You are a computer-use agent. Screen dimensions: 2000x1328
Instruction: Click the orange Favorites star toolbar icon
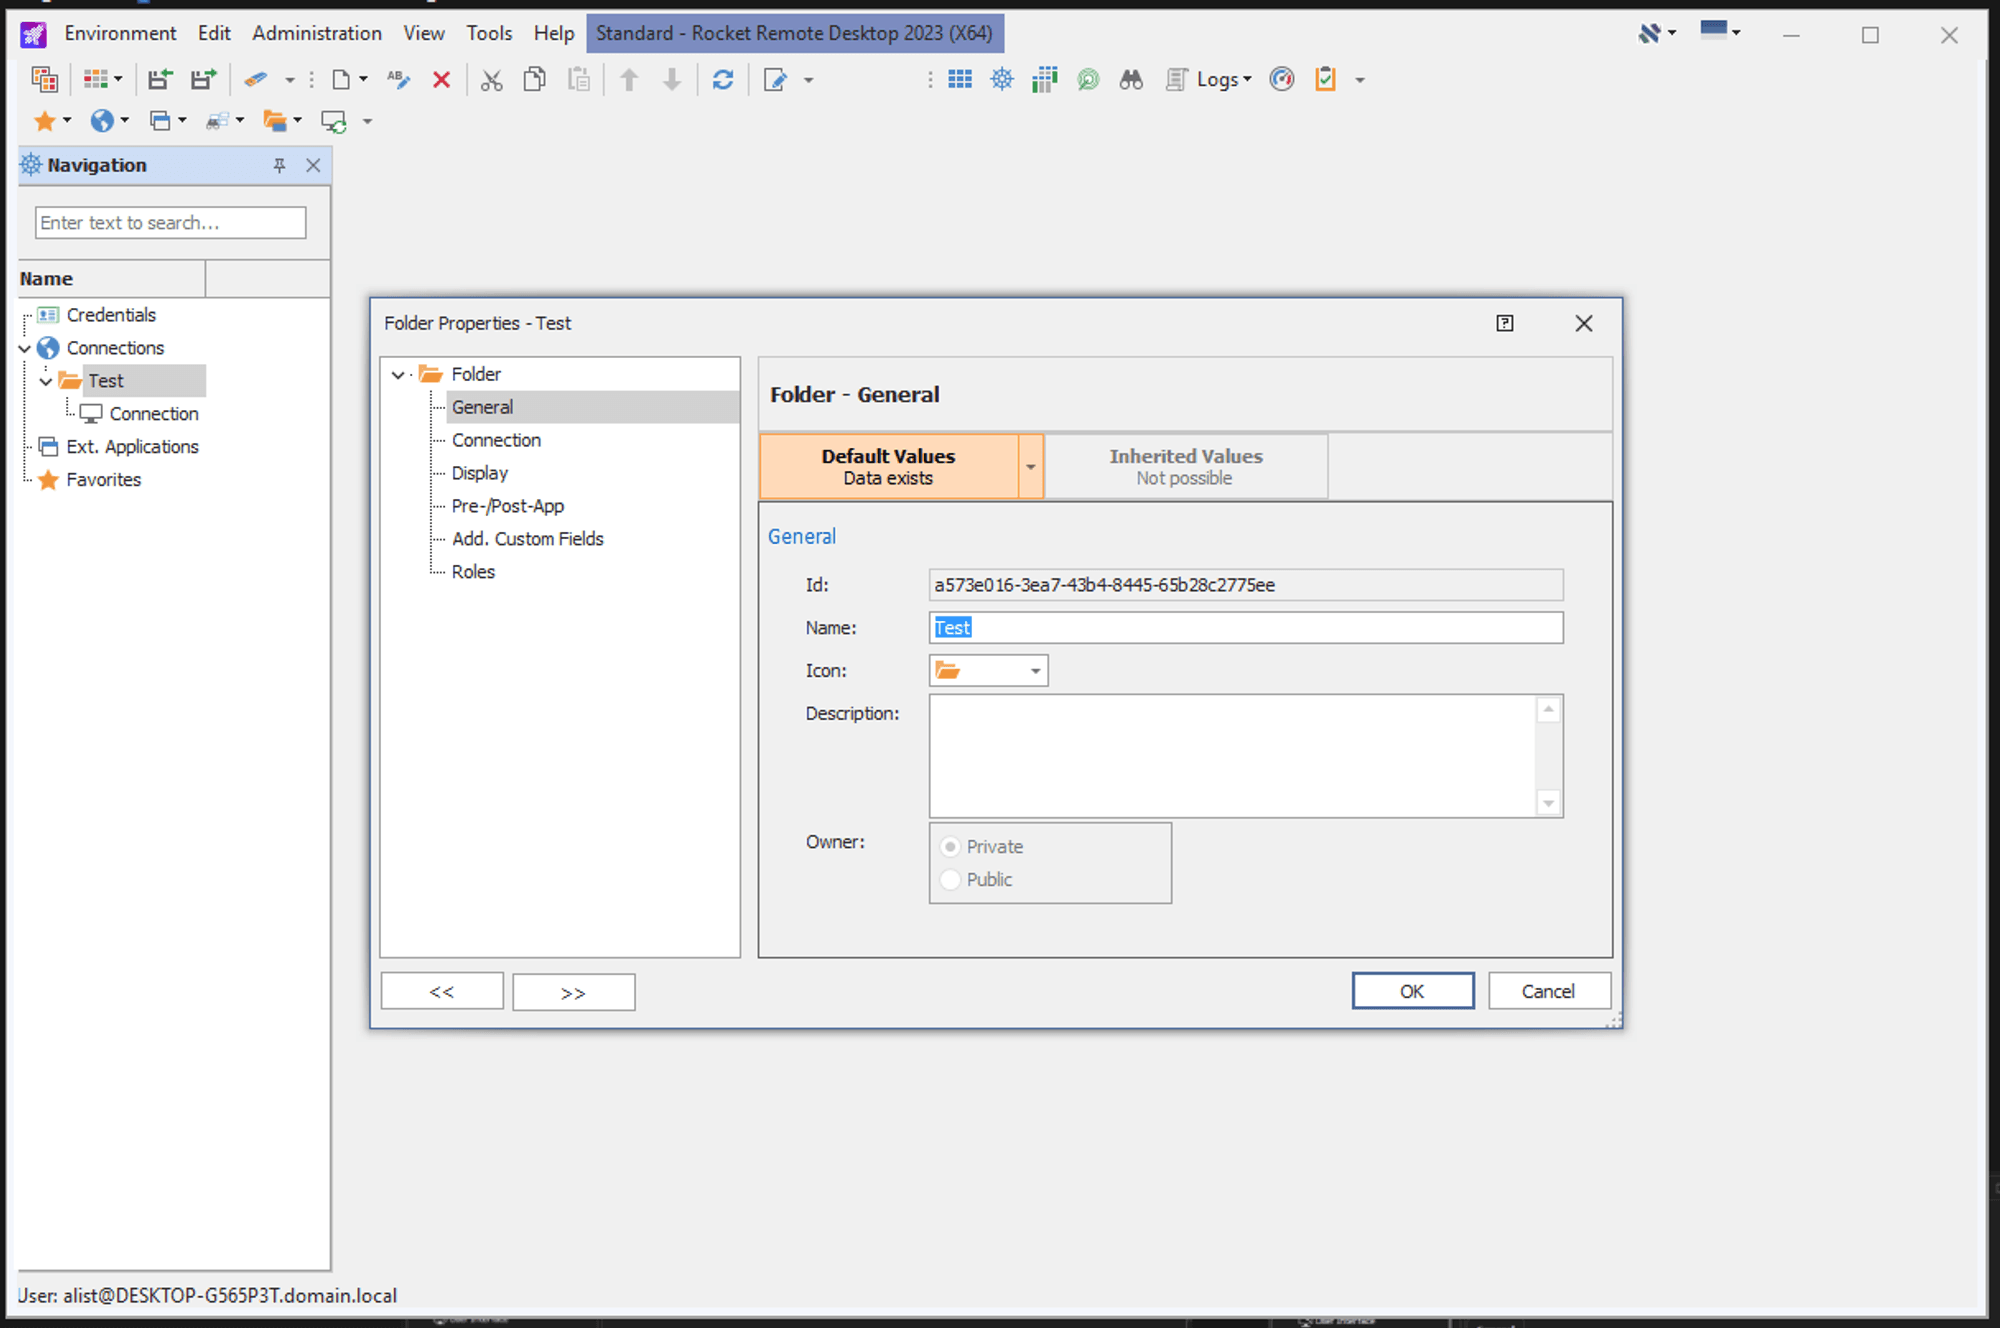click(45, 121)
